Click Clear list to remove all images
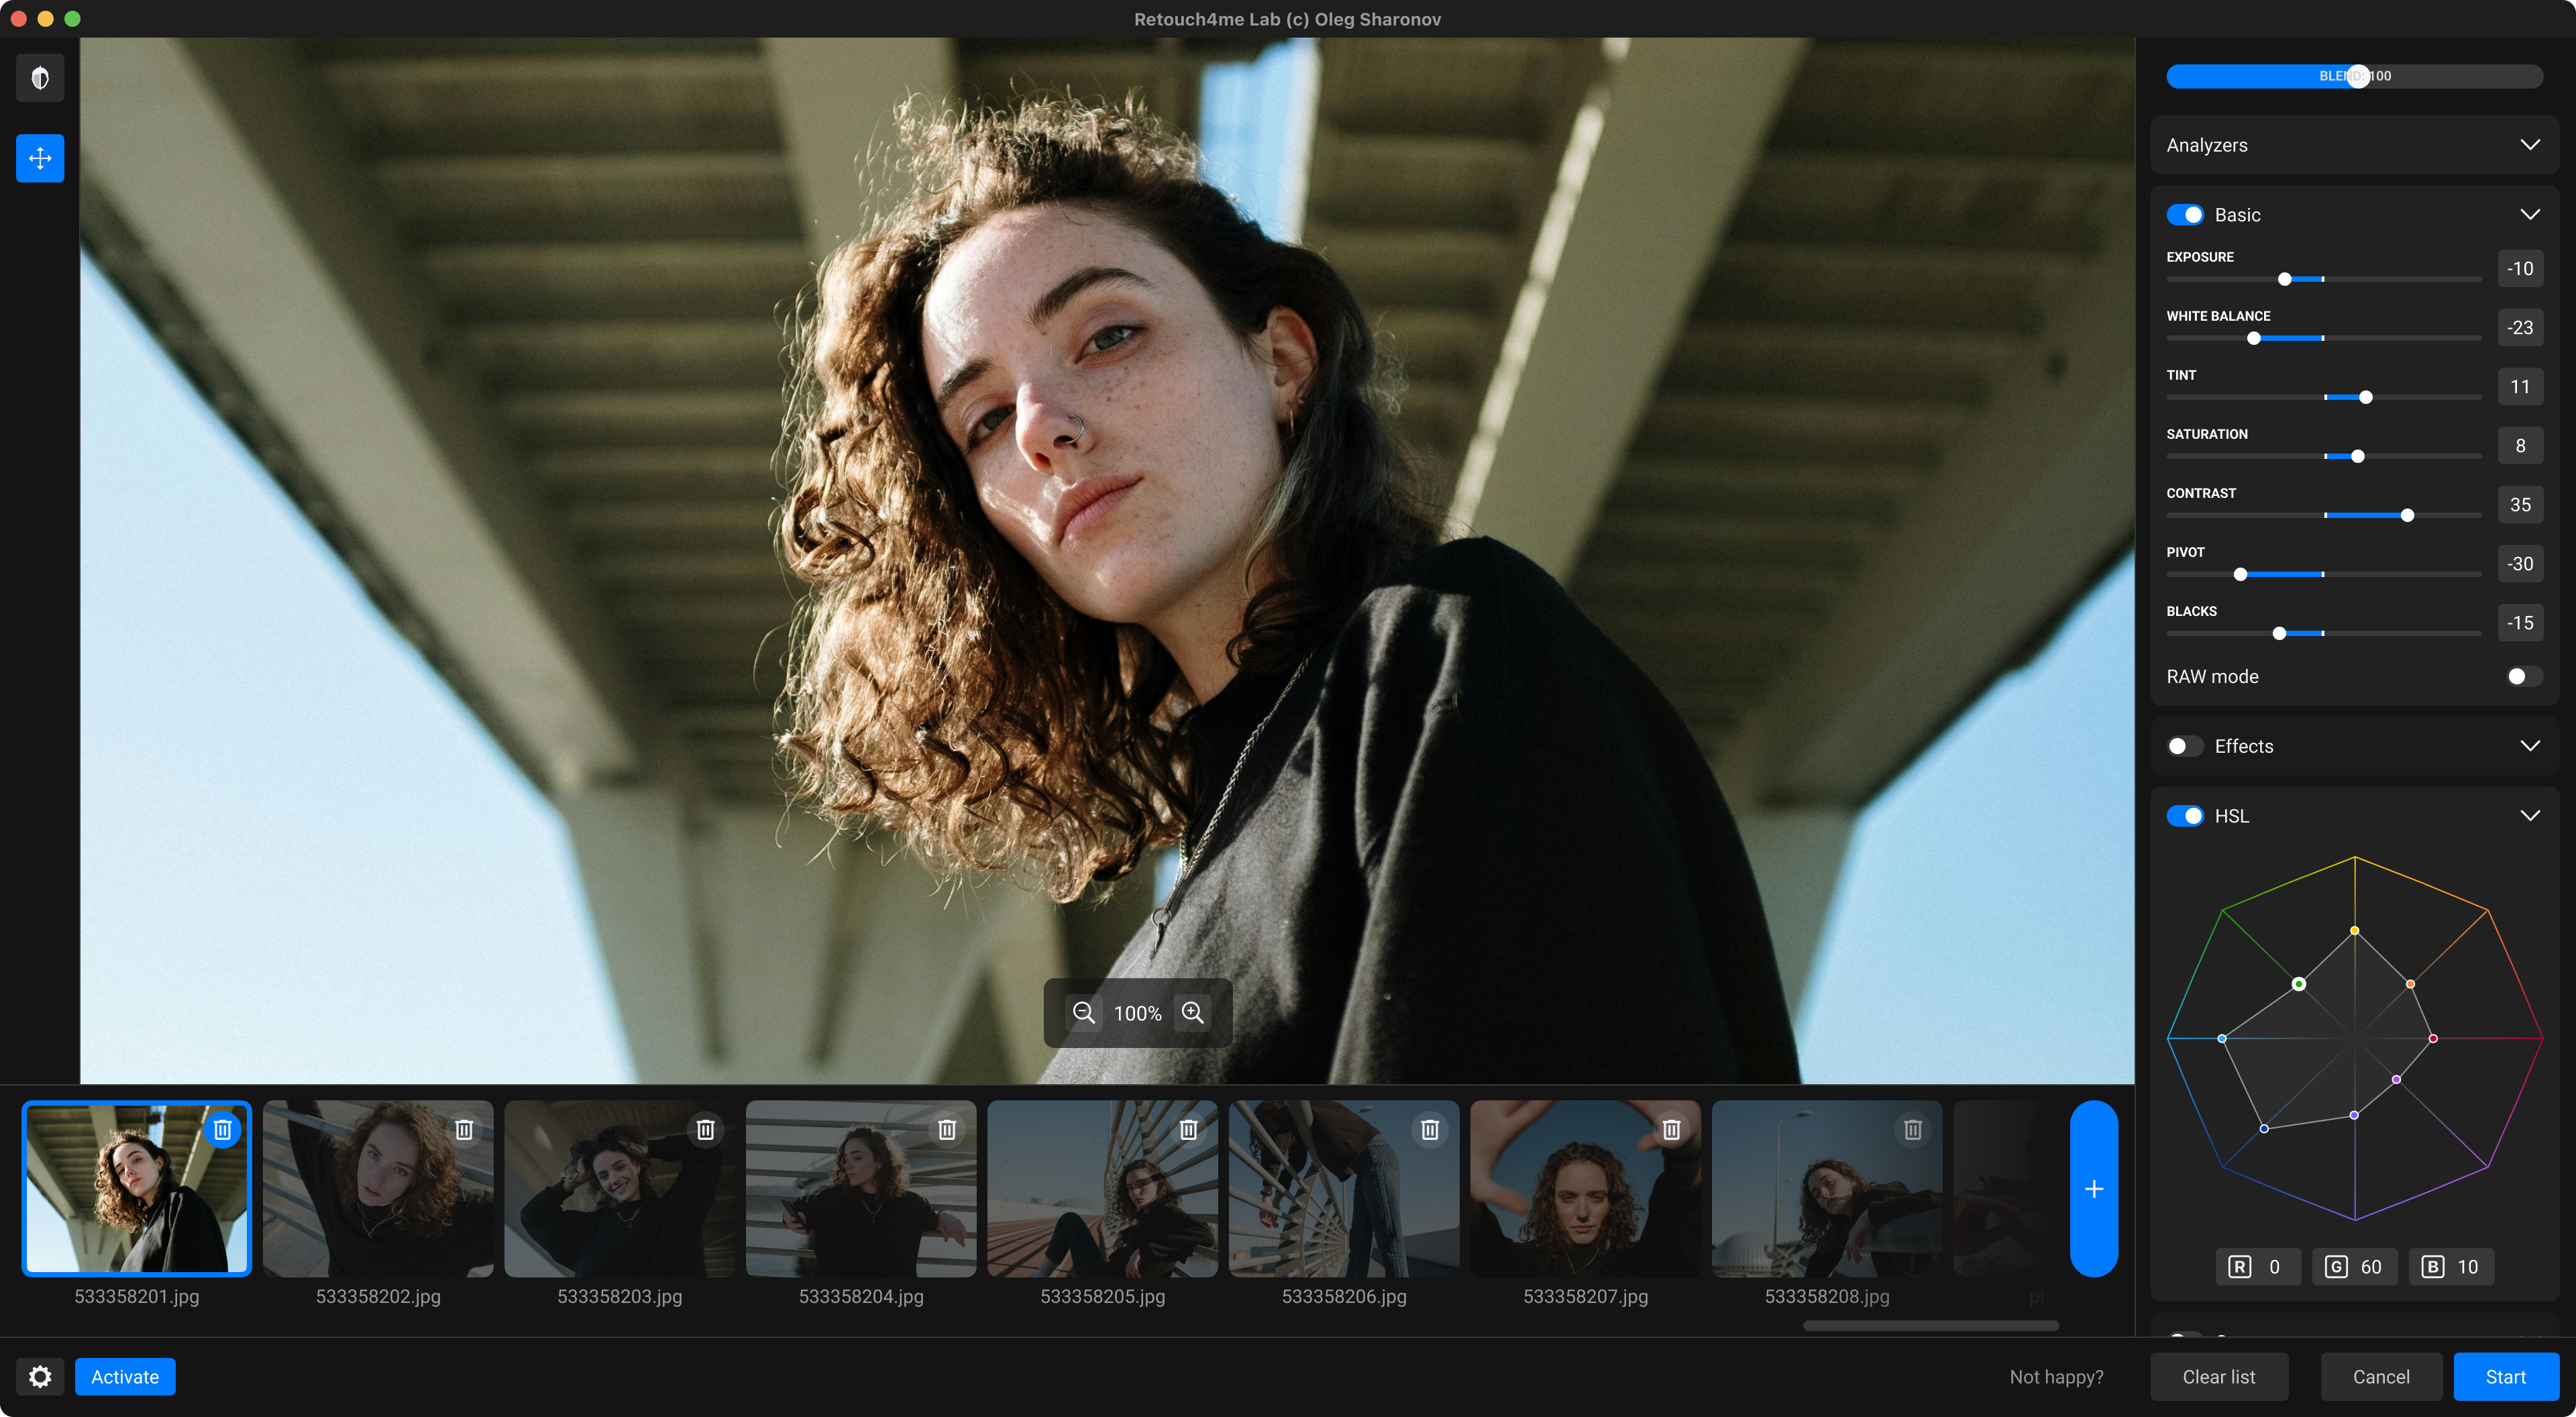Screen dimensions: 2576x1417 point(2219,1376)
